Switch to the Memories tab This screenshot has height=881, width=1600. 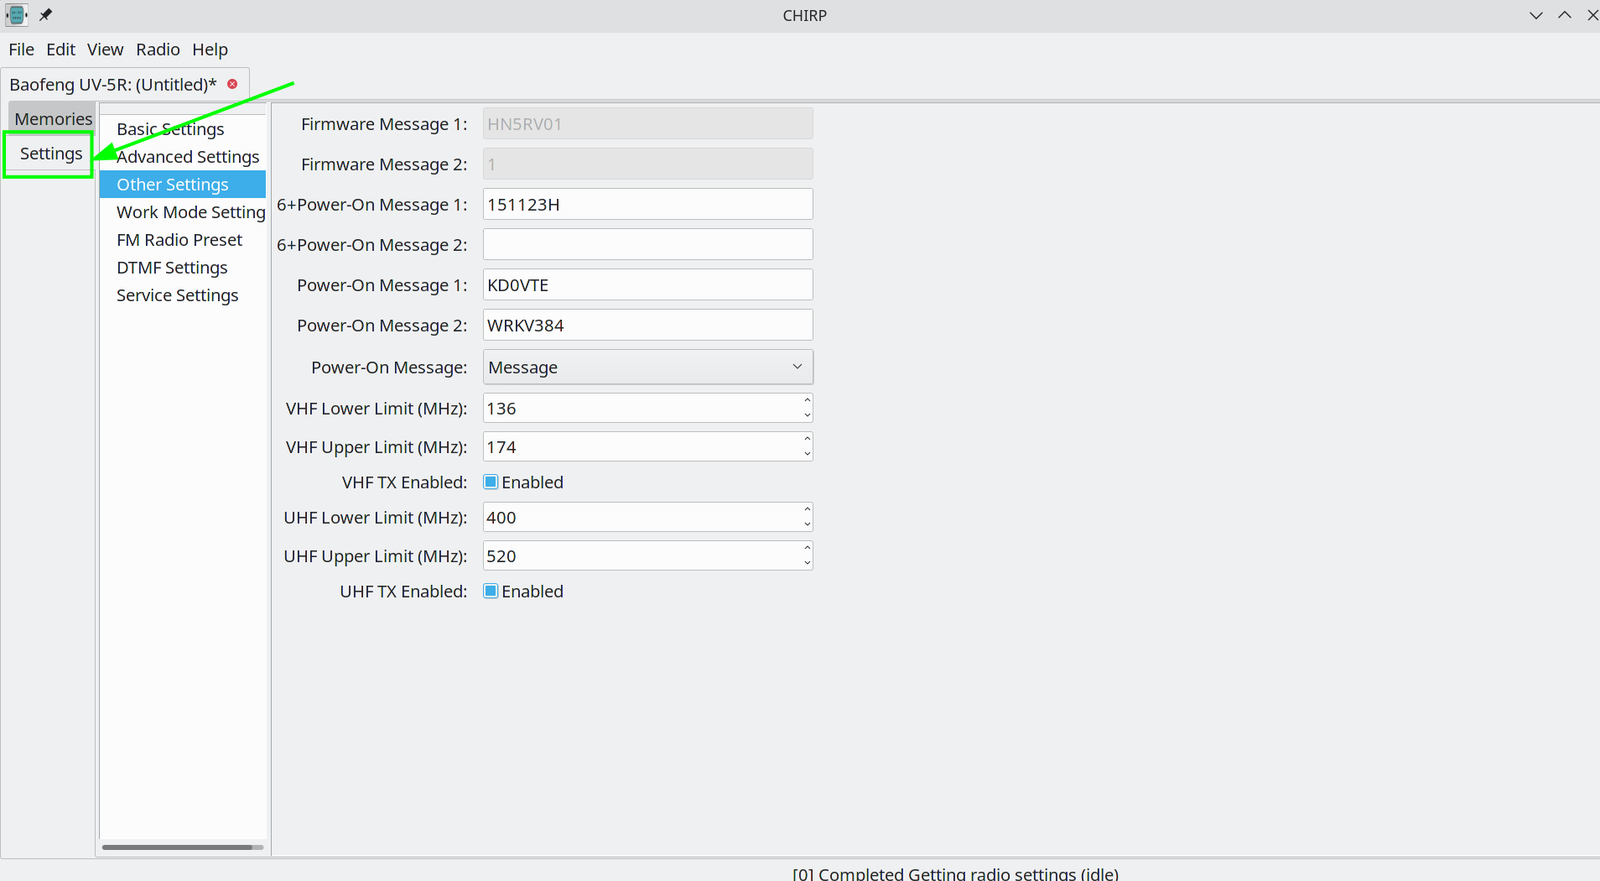coord(53,119)
